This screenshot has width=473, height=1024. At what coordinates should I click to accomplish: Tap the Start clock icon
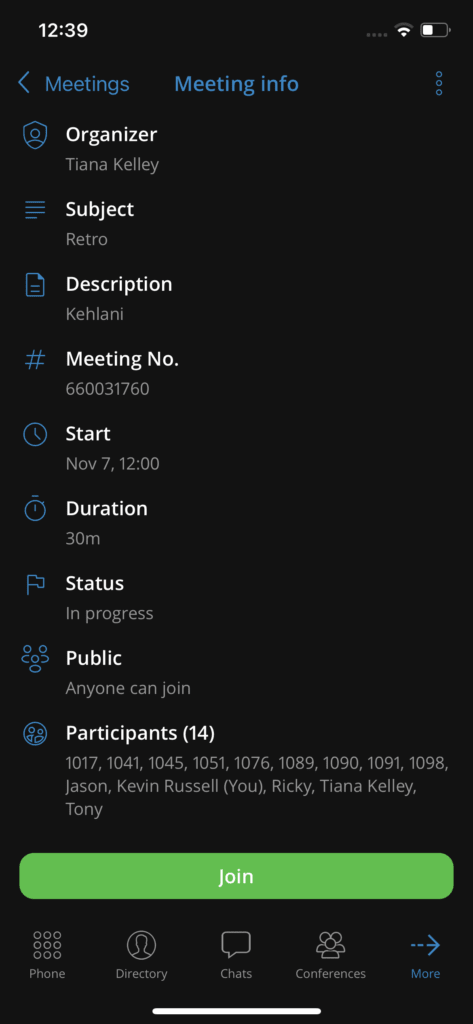(x=35, y=434)
